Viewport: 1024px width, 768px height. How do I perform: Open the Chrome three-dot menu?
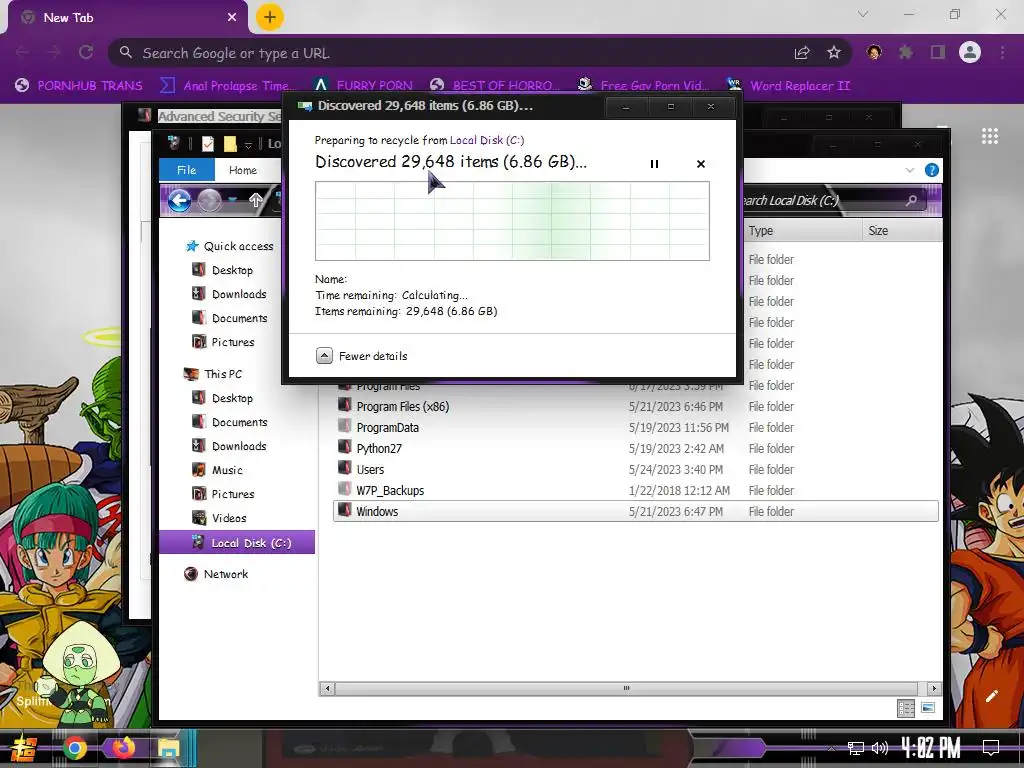pyautogui.click(x=1002, y=52)
